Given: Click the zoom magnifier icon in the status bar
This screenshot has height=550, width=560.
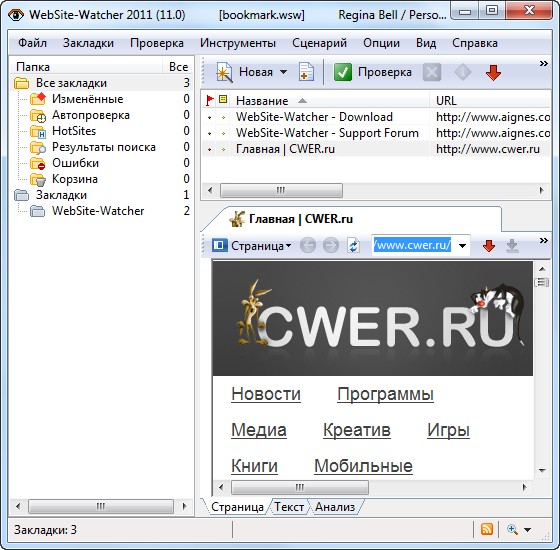Looking at the screenshot, I should 512,529.
